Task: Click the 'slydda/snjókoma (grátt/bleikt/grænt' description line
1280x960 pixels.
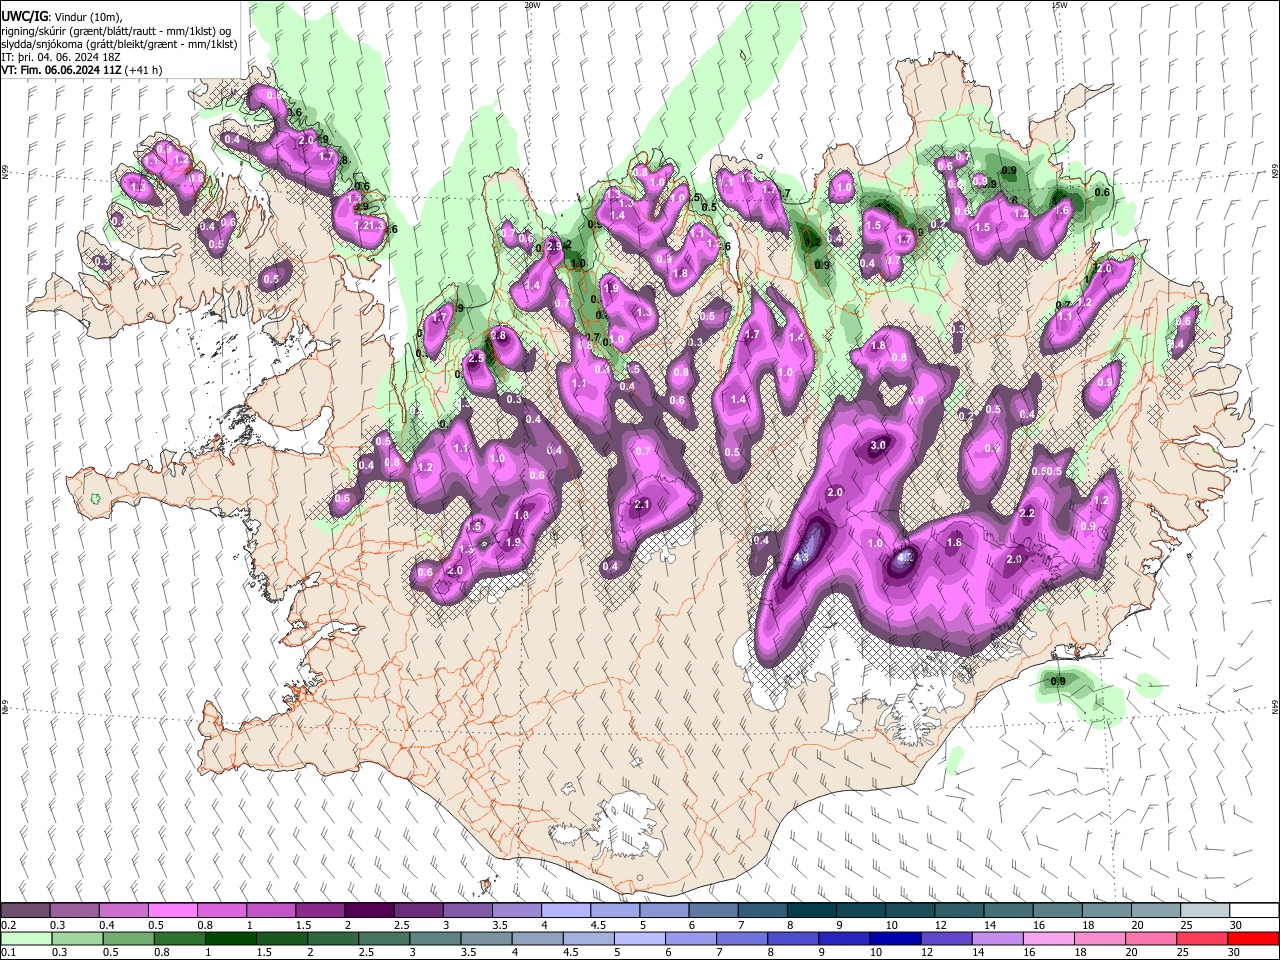Action: [x=119, y=44]
